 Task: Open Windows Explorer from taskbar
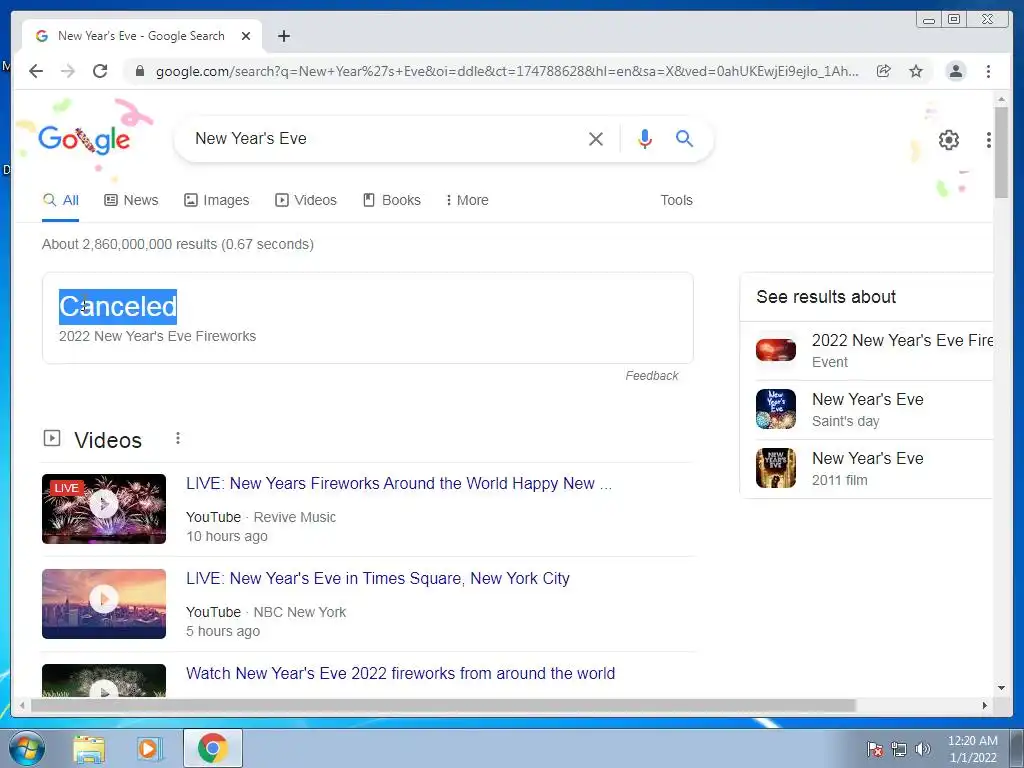[89, 749]
